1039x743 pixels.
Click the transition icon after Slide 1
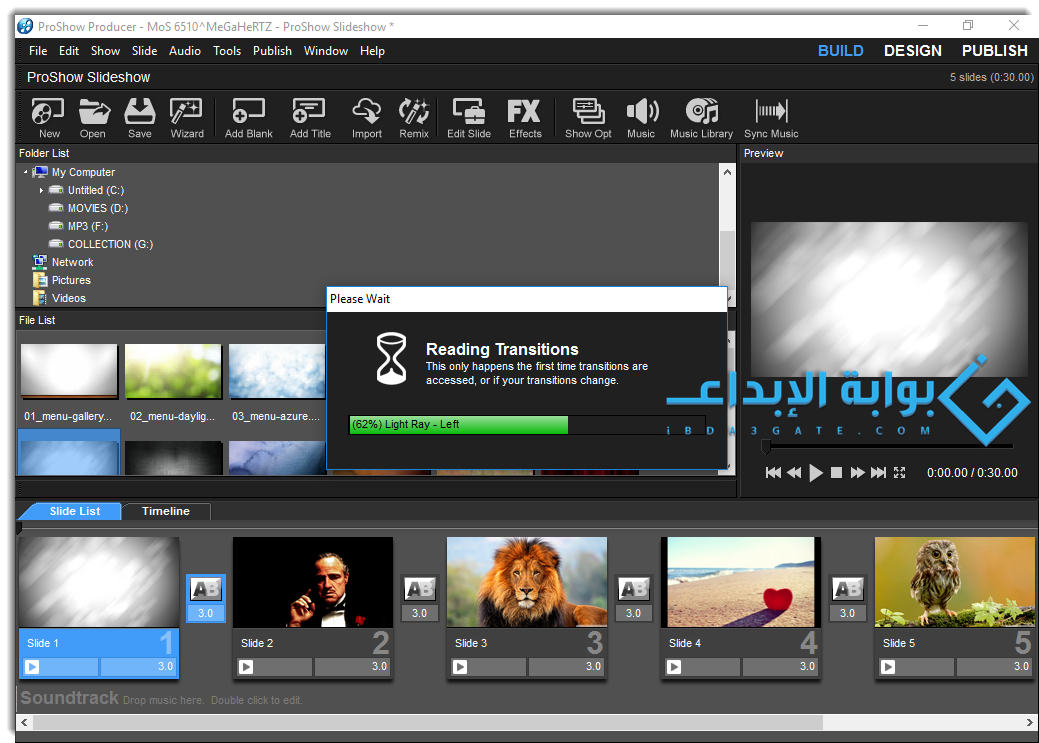[x=205, y=589]
